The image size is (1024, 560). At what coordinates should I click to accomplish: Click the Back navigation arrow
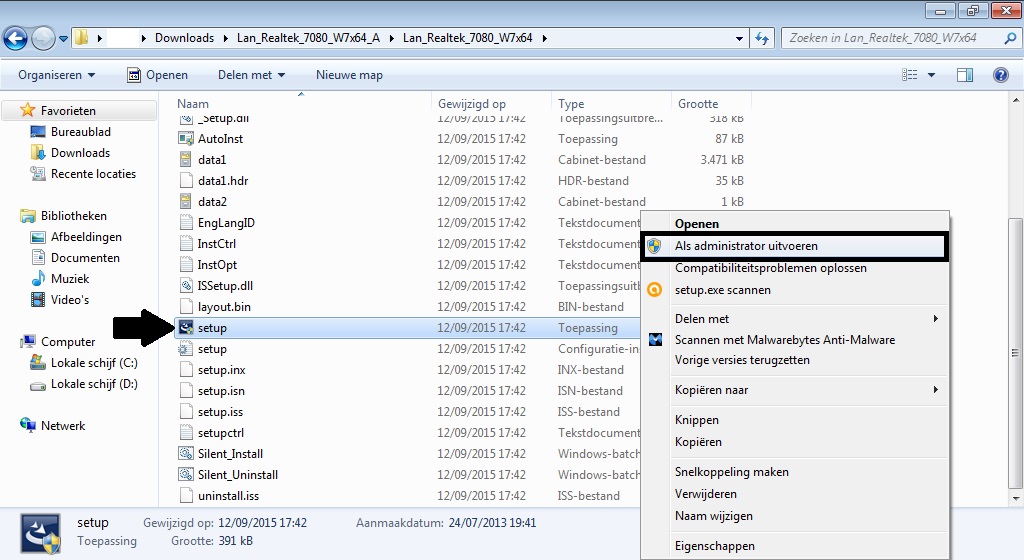16,39
